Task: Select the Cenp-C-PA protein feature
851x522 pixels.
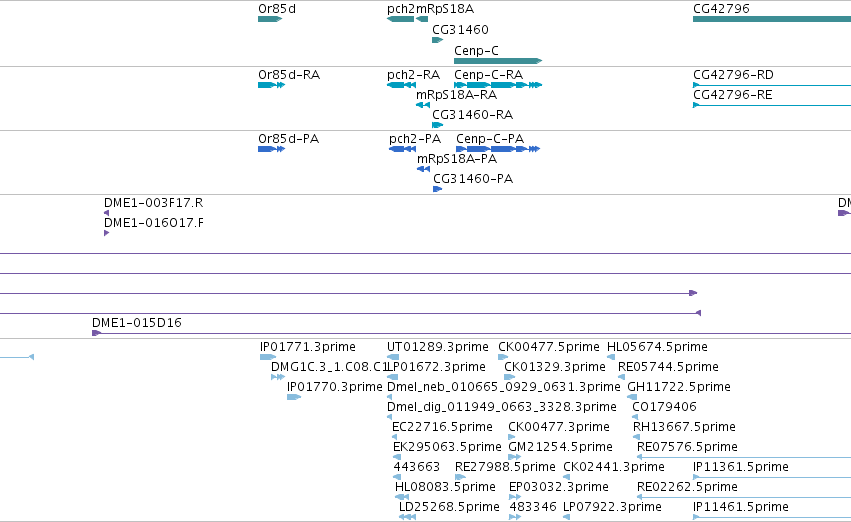Action: [x=498, y=149]
